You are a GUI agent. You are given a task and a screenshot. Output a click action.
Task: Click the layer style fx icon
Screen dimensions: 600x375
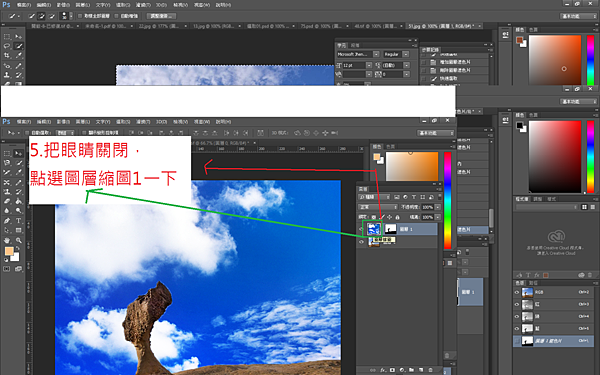pos(383,370)
